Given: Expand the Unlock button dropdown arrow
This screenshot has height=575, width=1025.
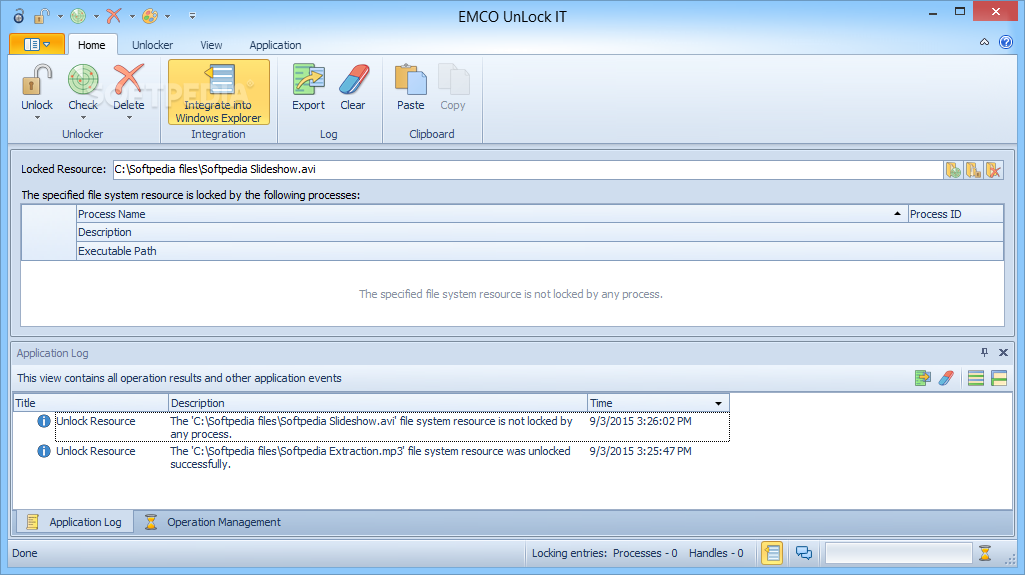Looking at the screenshot, I should [37, 118].
